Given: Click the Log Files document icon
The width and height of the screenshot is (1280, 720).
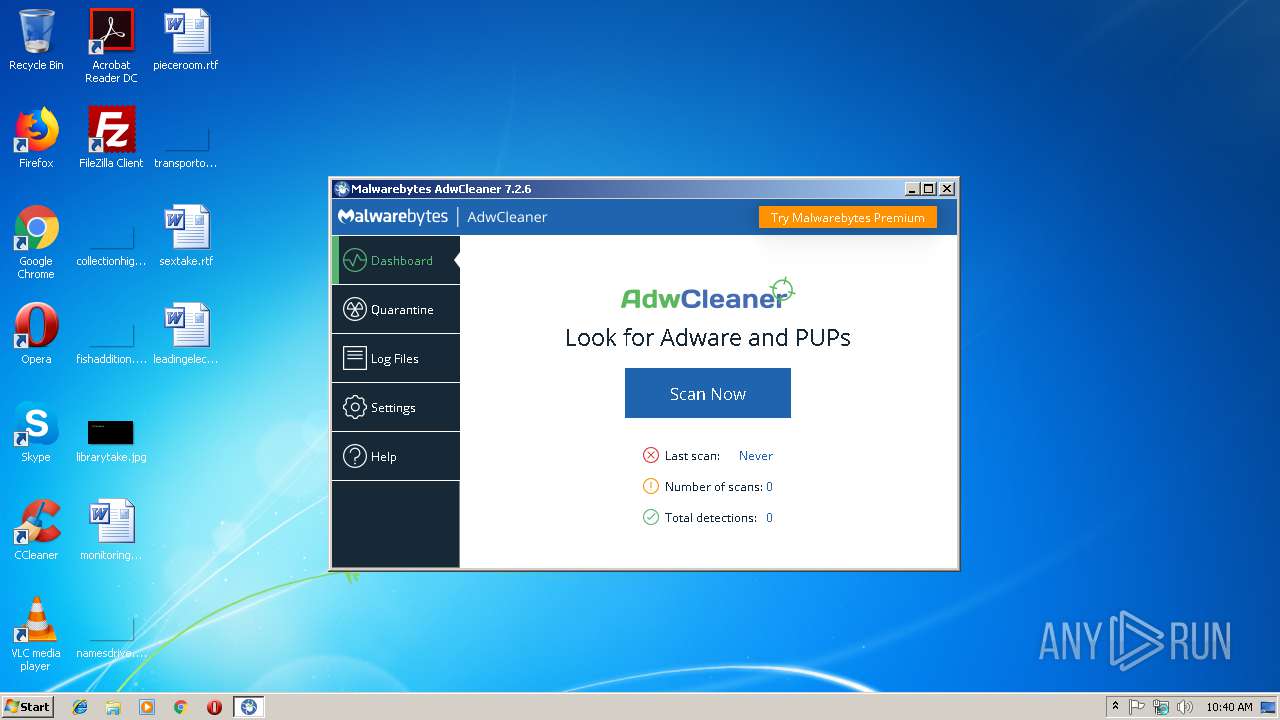Looking at the screenshot, I should click(x=355, y=358).
